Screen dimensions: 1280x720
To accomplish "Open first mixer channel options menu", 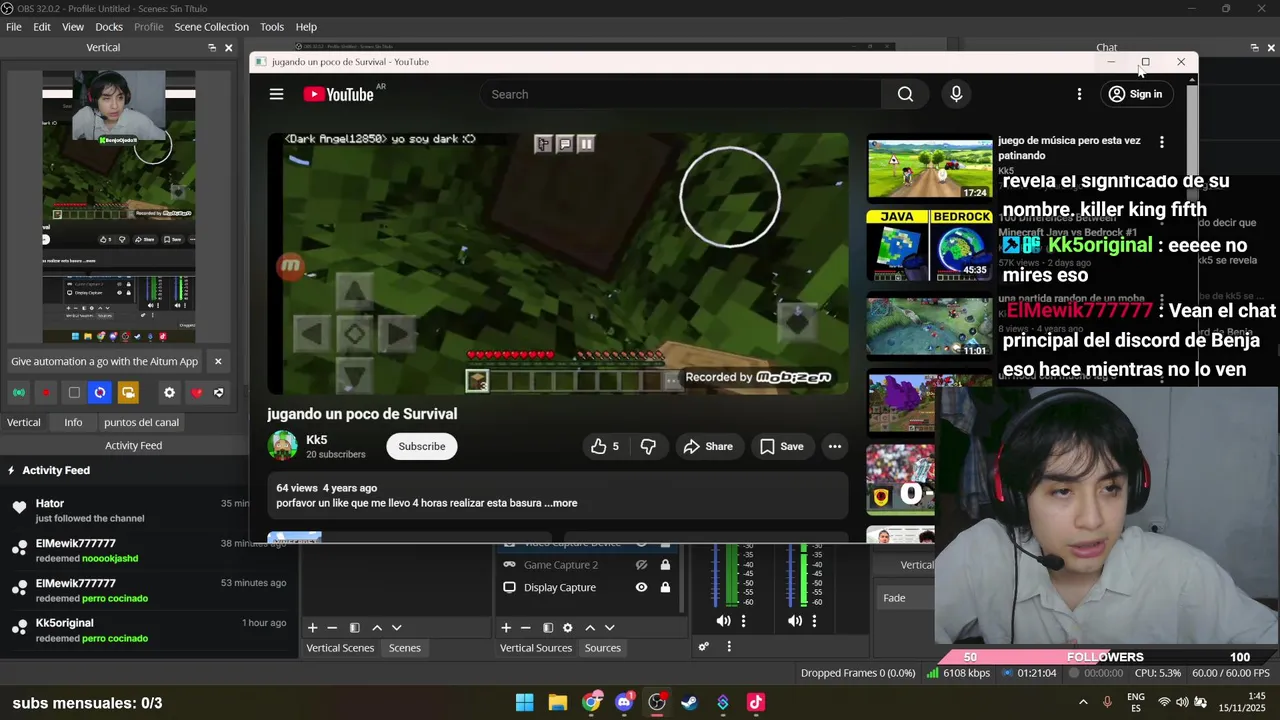I will click(743, 621).
